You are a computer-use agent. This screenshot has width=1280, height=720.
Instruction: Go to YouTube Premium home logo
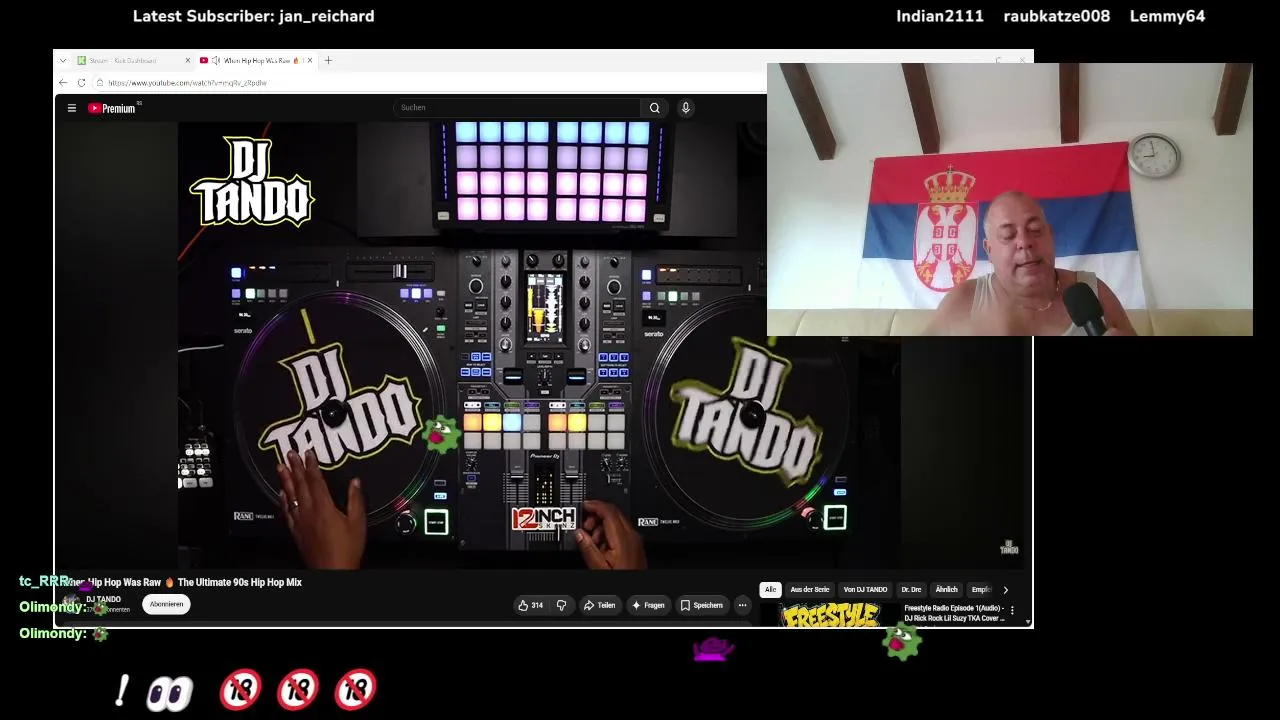[112, 108]
